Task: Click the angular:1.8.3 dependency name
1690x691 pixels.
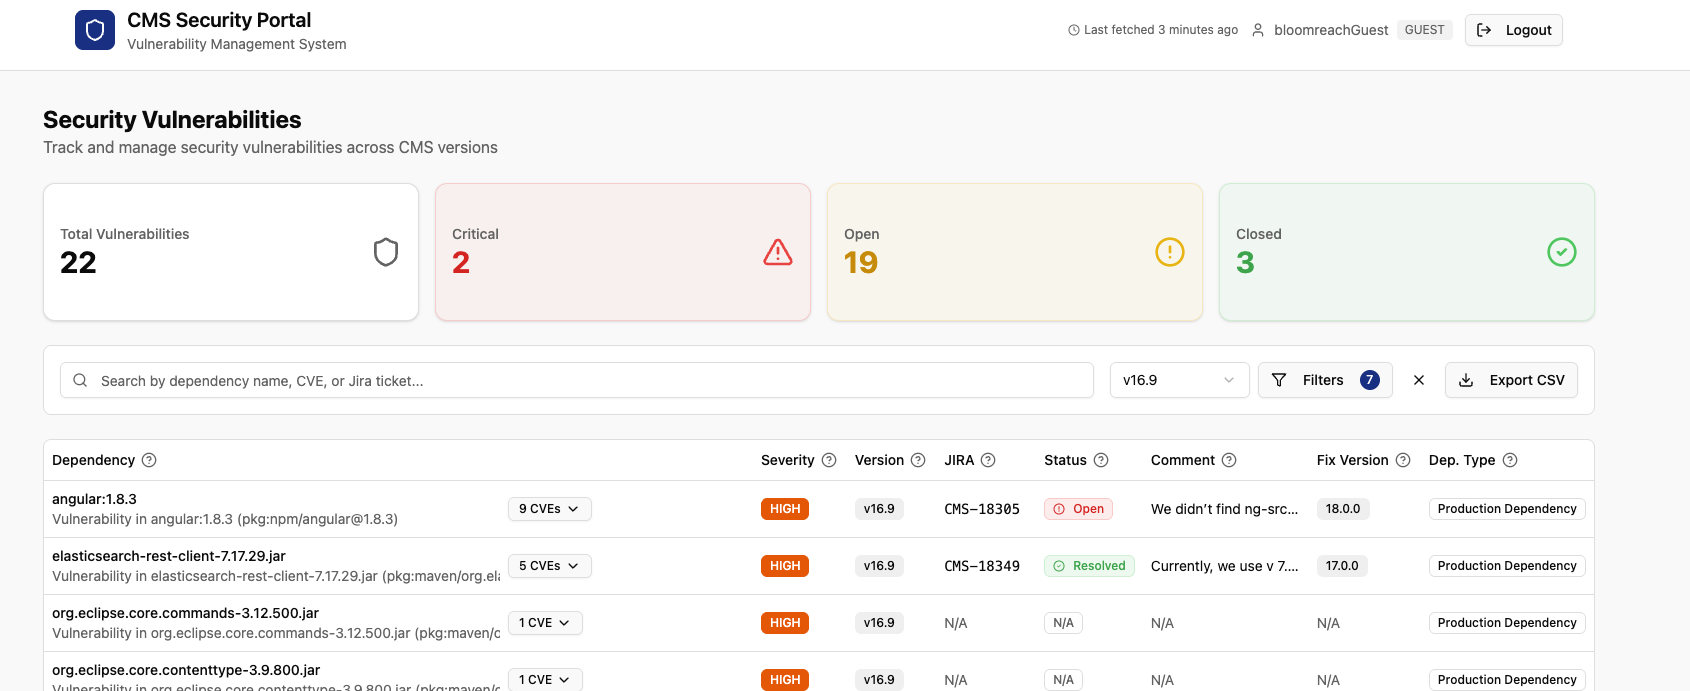Action: click(94, 499)
